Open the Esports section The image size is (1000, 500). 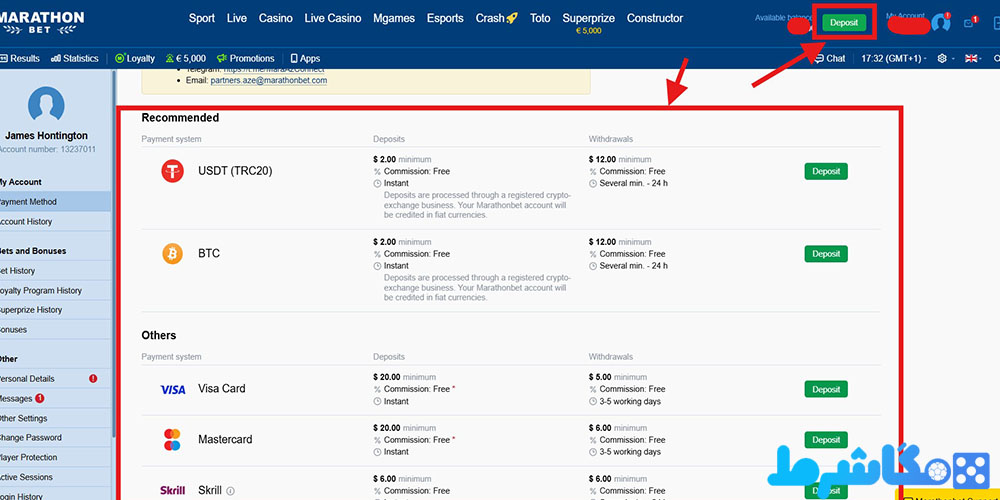tap(445, 18)
